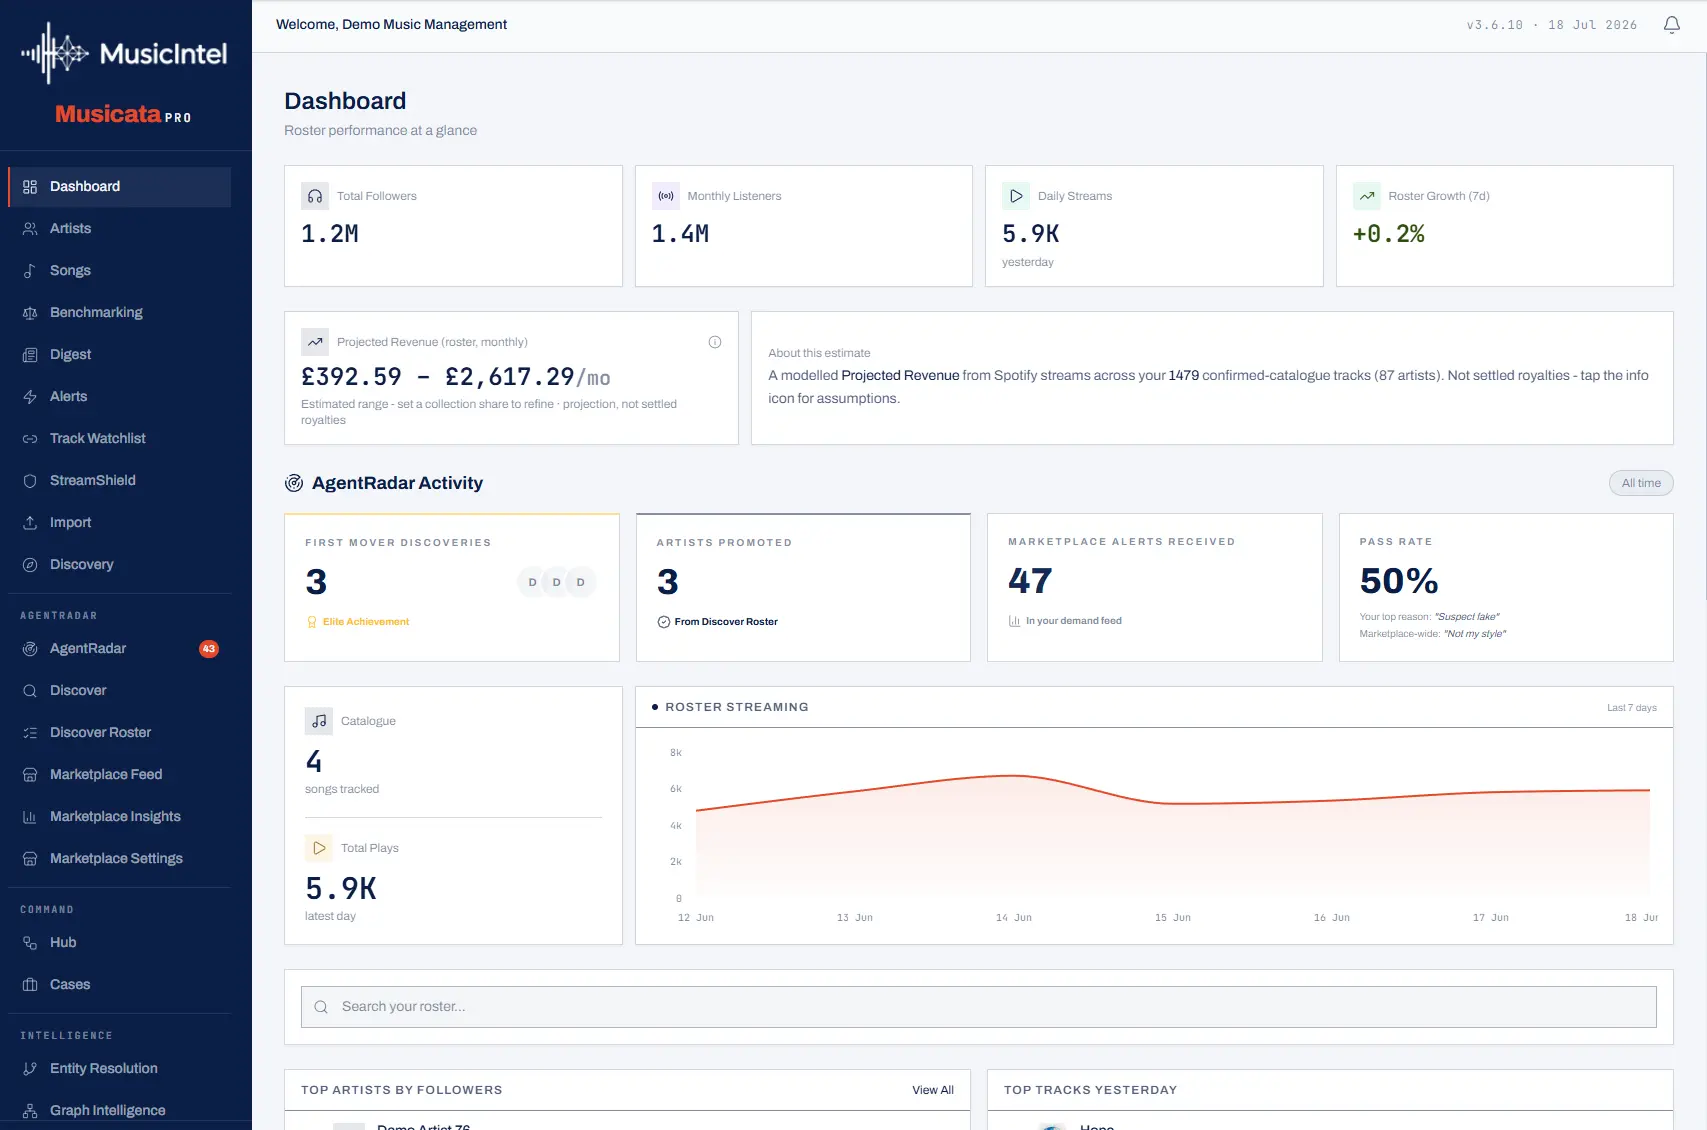
Task: Click the Benchmarking scales icon
Action: (30, 313)
